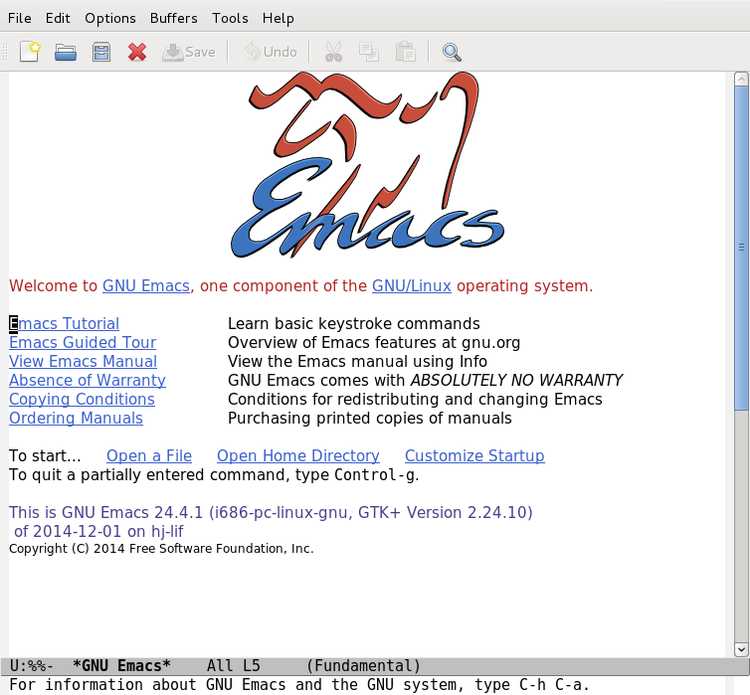Click the Open Home Directory link
750x695 pixels.
click(298, 456)
